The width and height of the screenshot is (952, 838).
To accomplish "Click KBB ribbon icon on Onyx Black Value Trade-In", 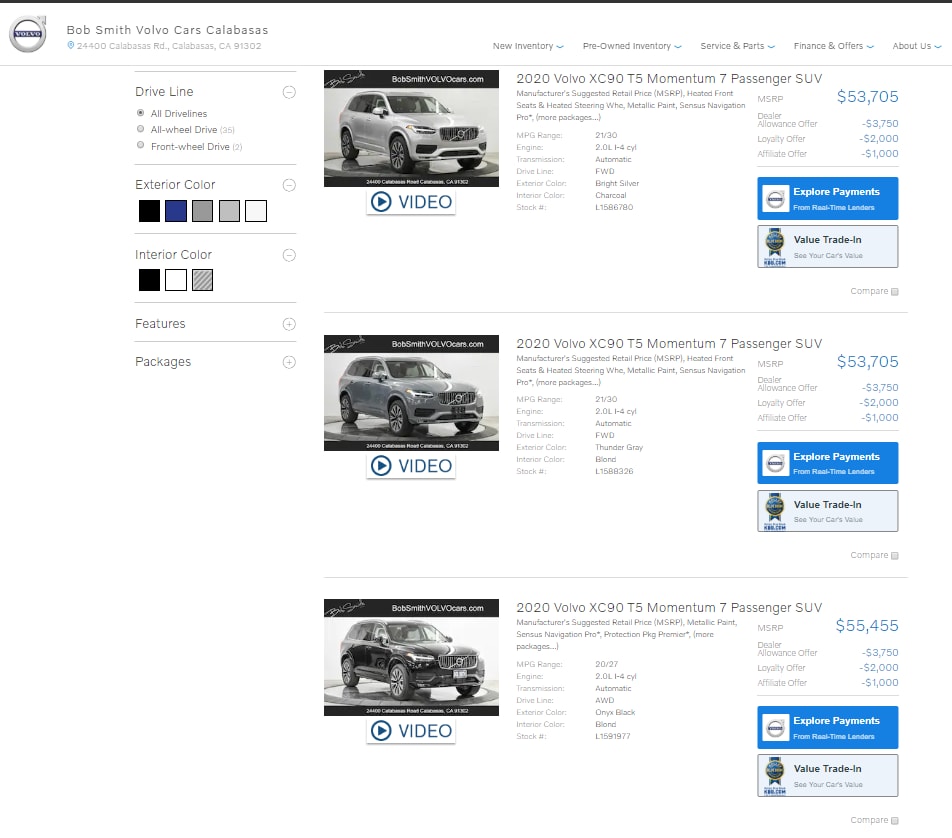I will pos(775,776).
